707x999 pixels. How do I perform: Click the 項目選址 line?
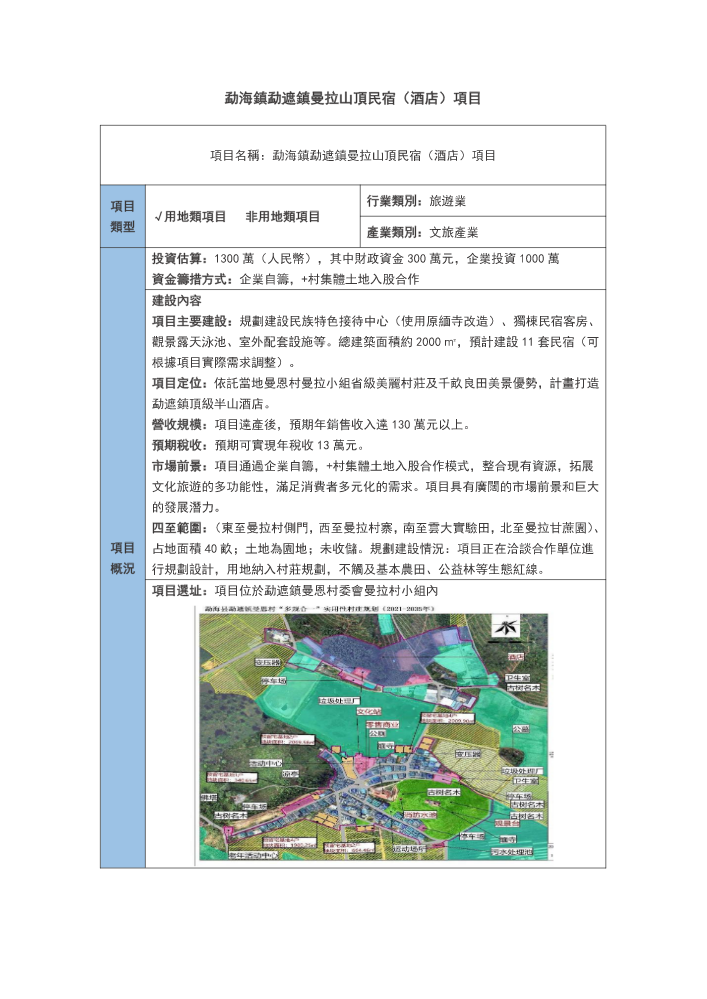[295, 591]
